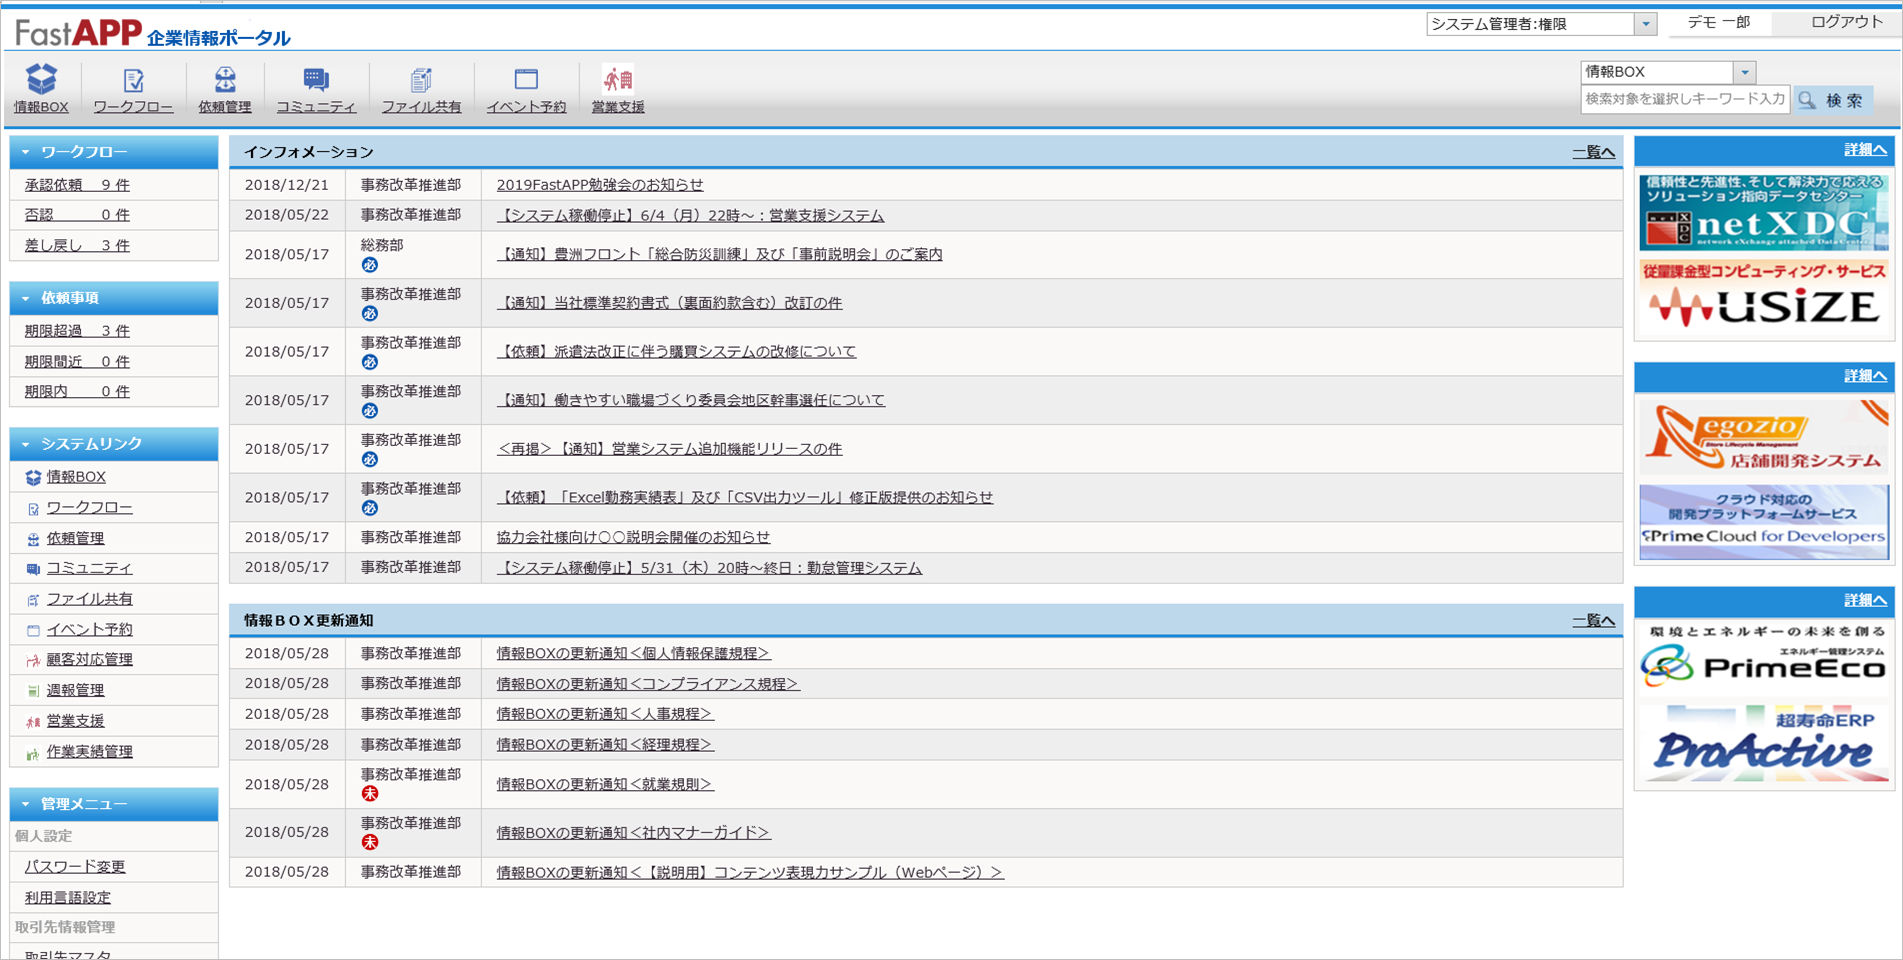
Task: Collapse the 管理メニュー sidebar section
Action: [26, 804]
